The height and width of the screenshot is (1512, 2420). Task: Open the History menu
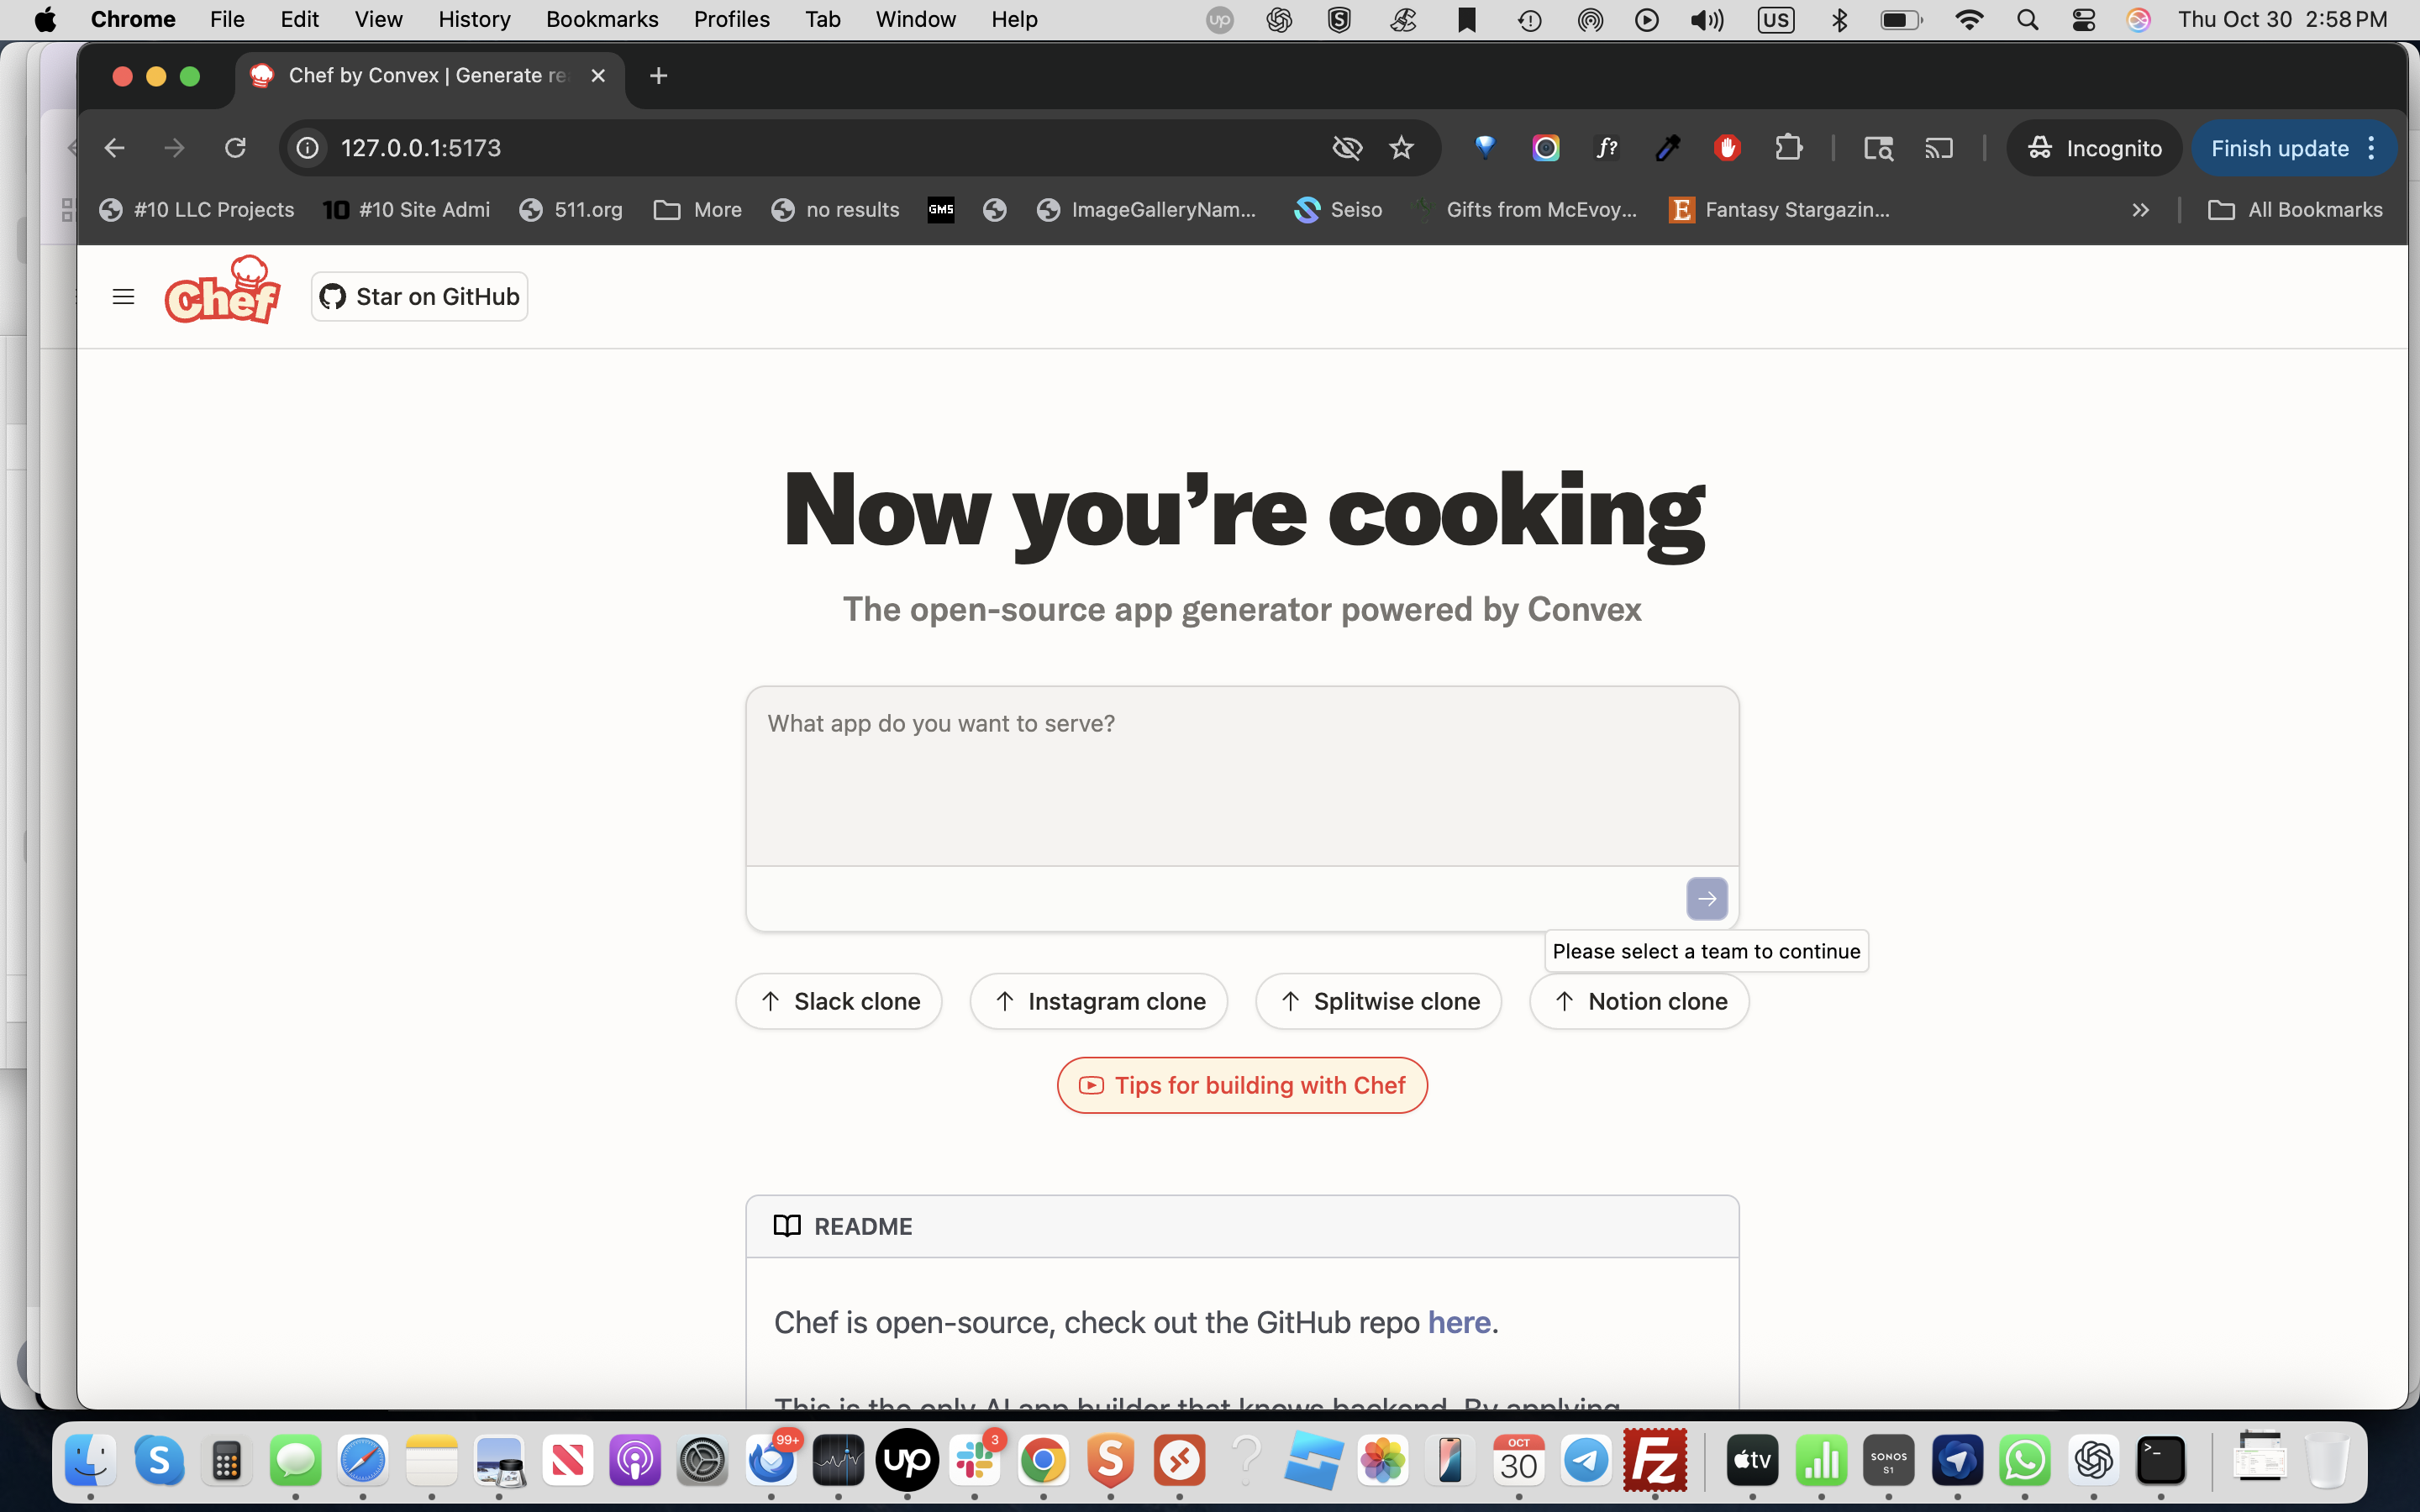pyautogui.click(x=474, y=20)
